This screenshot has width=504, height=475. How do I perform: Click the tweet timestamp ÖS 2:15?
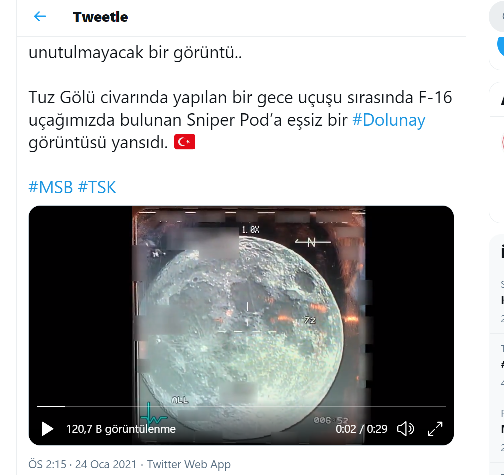(47, 464)
